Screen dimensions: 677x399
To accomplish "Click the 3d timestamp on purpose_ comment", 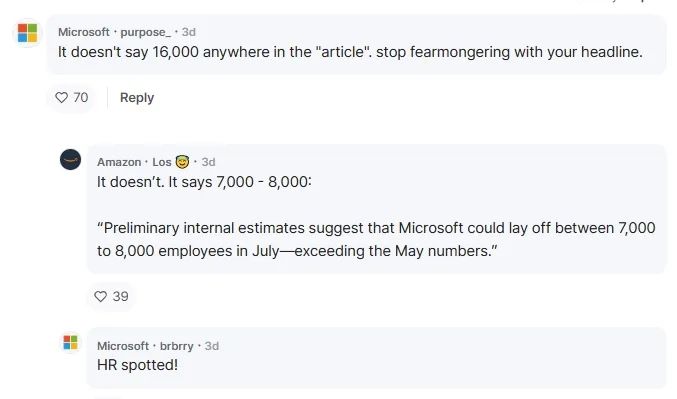I will point(189,32).
